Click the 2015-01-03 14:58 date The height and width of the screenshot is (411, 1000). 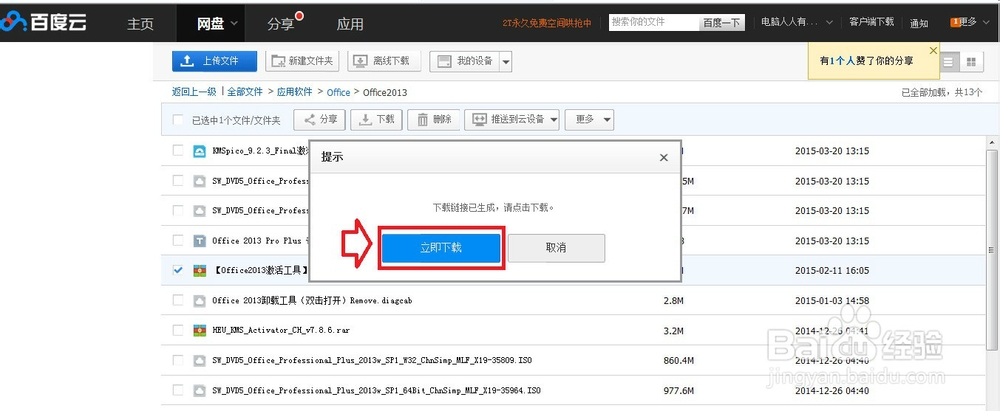click(x=832, y=301)
